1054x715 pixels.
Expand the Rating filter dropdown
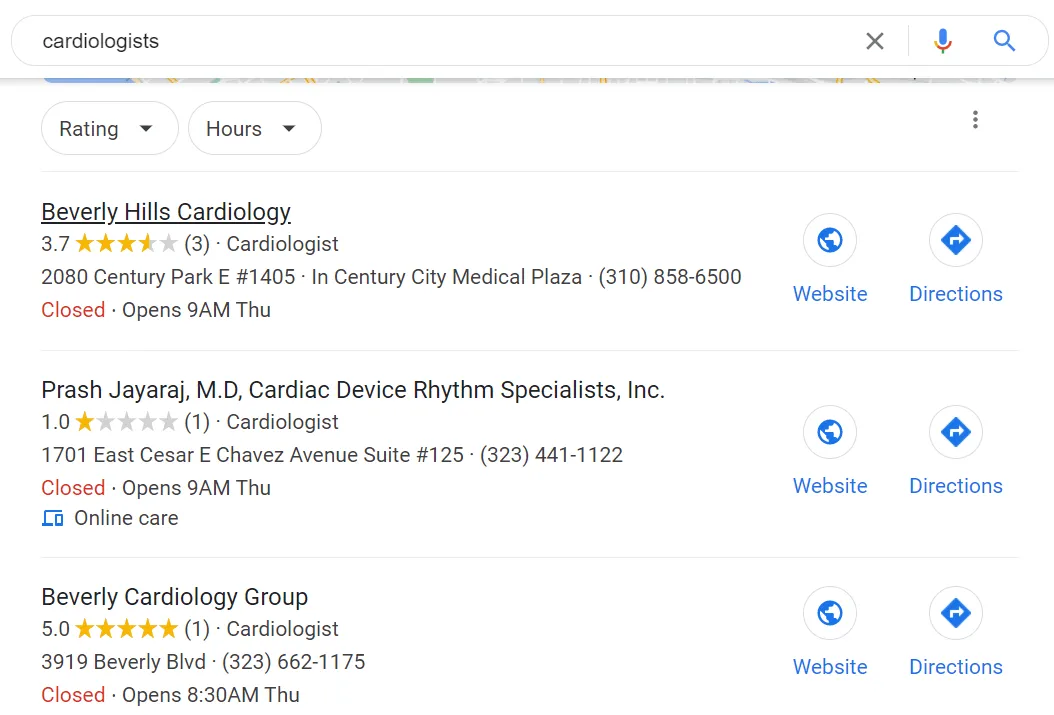click(x=109, y=129)
